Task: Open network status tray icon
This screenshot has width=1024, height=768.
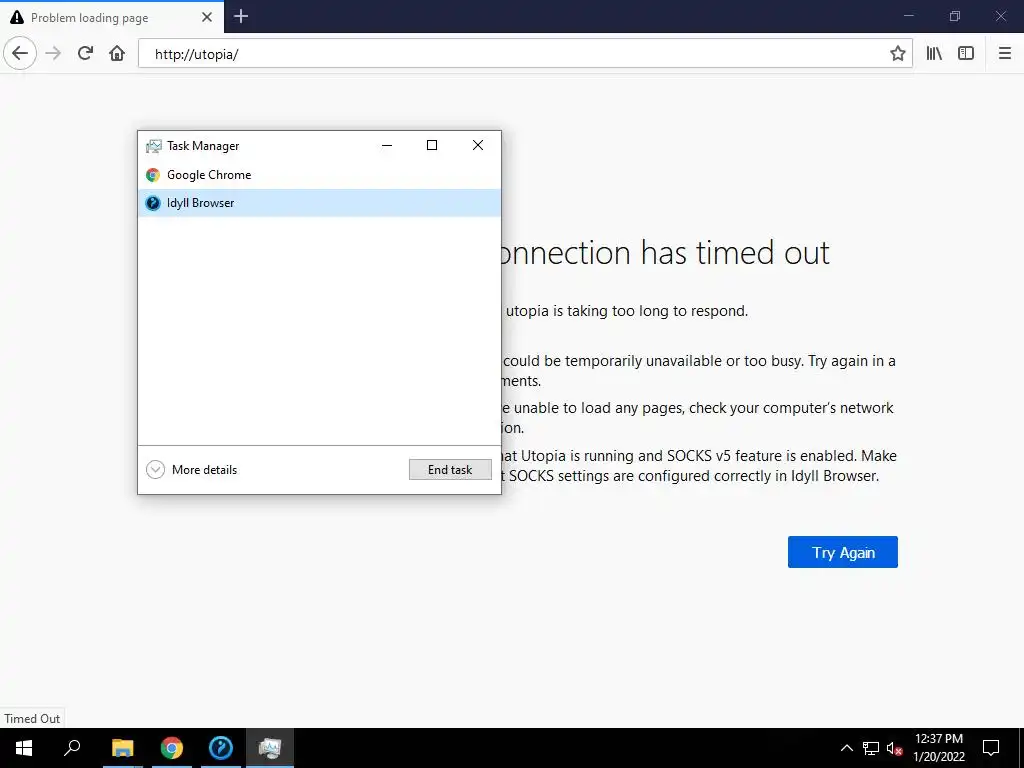Action: click(871, 748)
